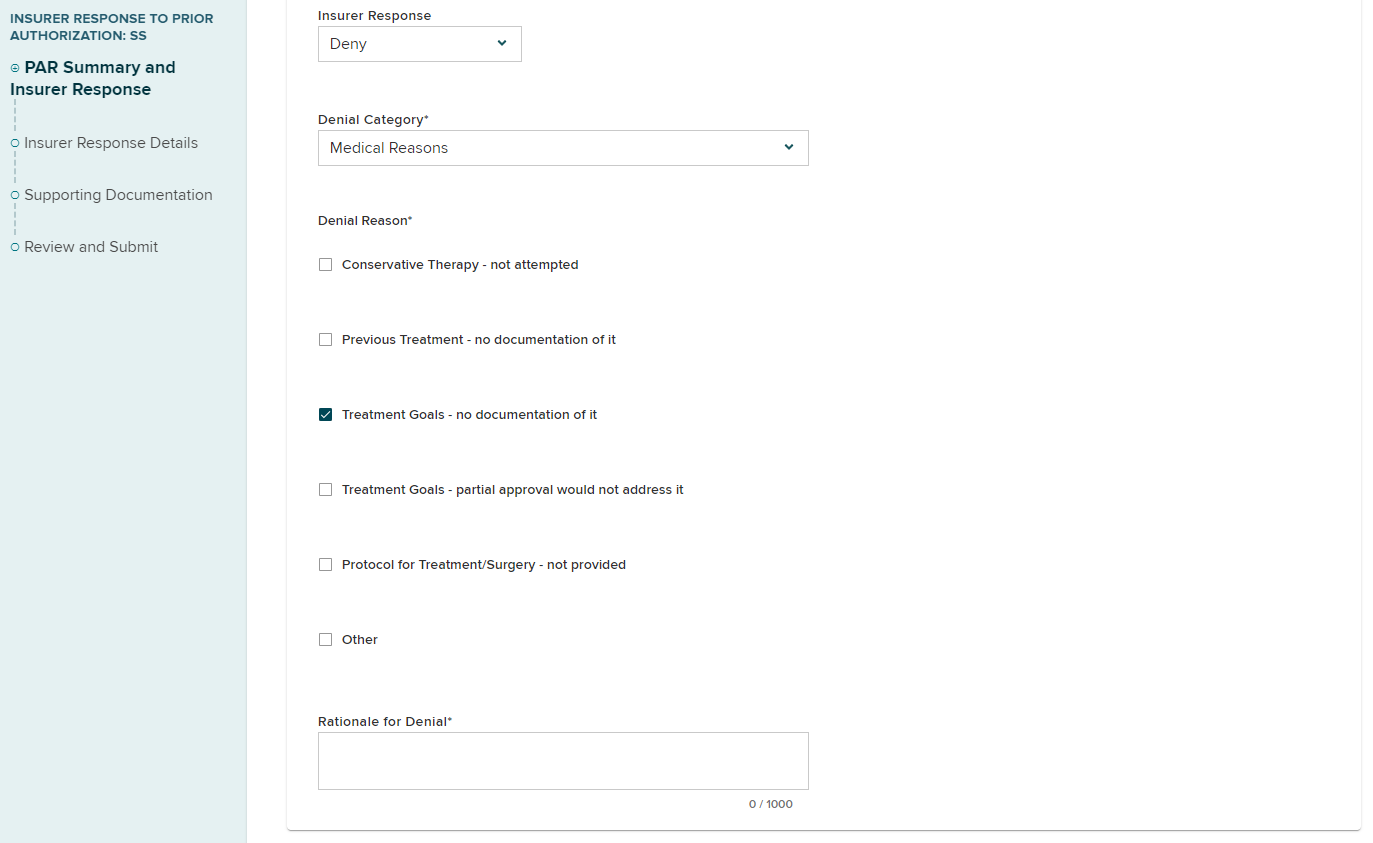Screen dimensions: 1373x843
Task: Check Conservative Therapy - not attempted
Action: tap(325, 265)
